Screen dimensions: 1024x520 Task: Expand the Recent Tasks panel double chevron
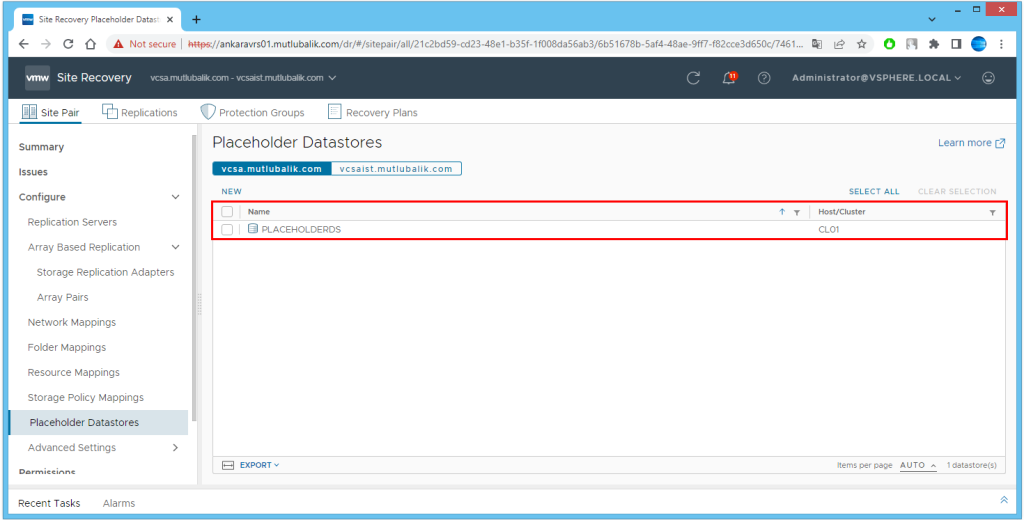point(1004,500)
